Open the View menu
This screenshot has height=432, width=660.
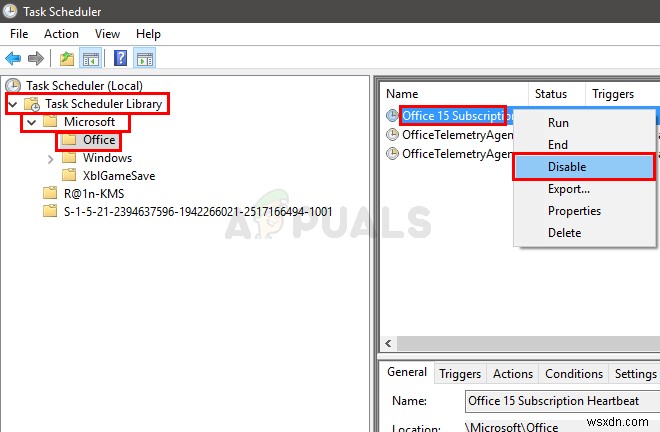pyautogui.click(x=107, y=34)
